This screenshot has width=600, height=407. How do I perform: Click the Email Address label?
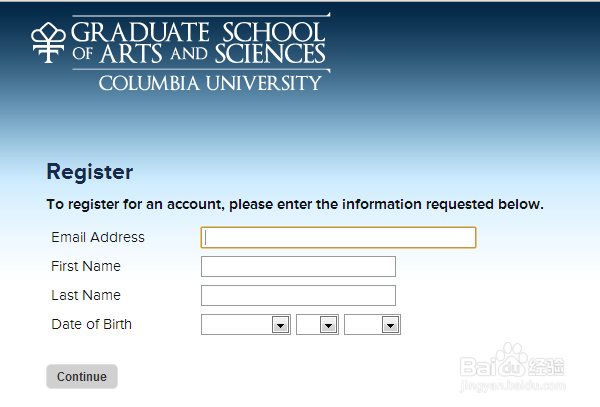(x=98, y=237)
